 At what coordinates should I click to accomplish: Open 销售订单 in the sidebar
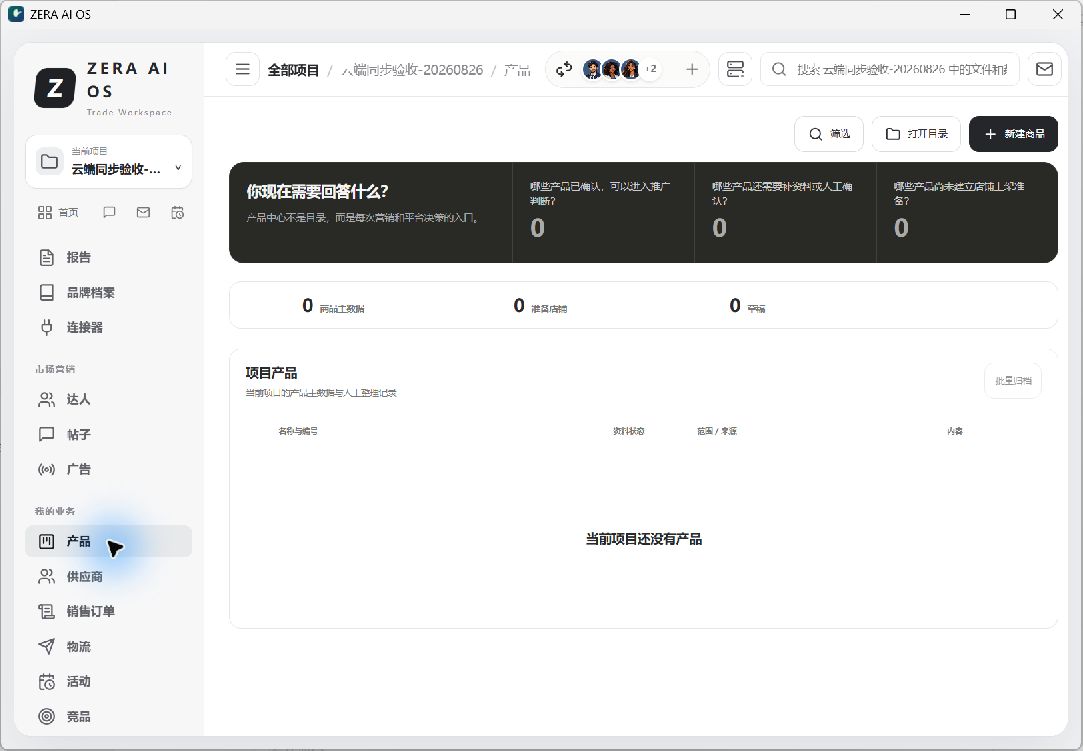pos(108,611)
